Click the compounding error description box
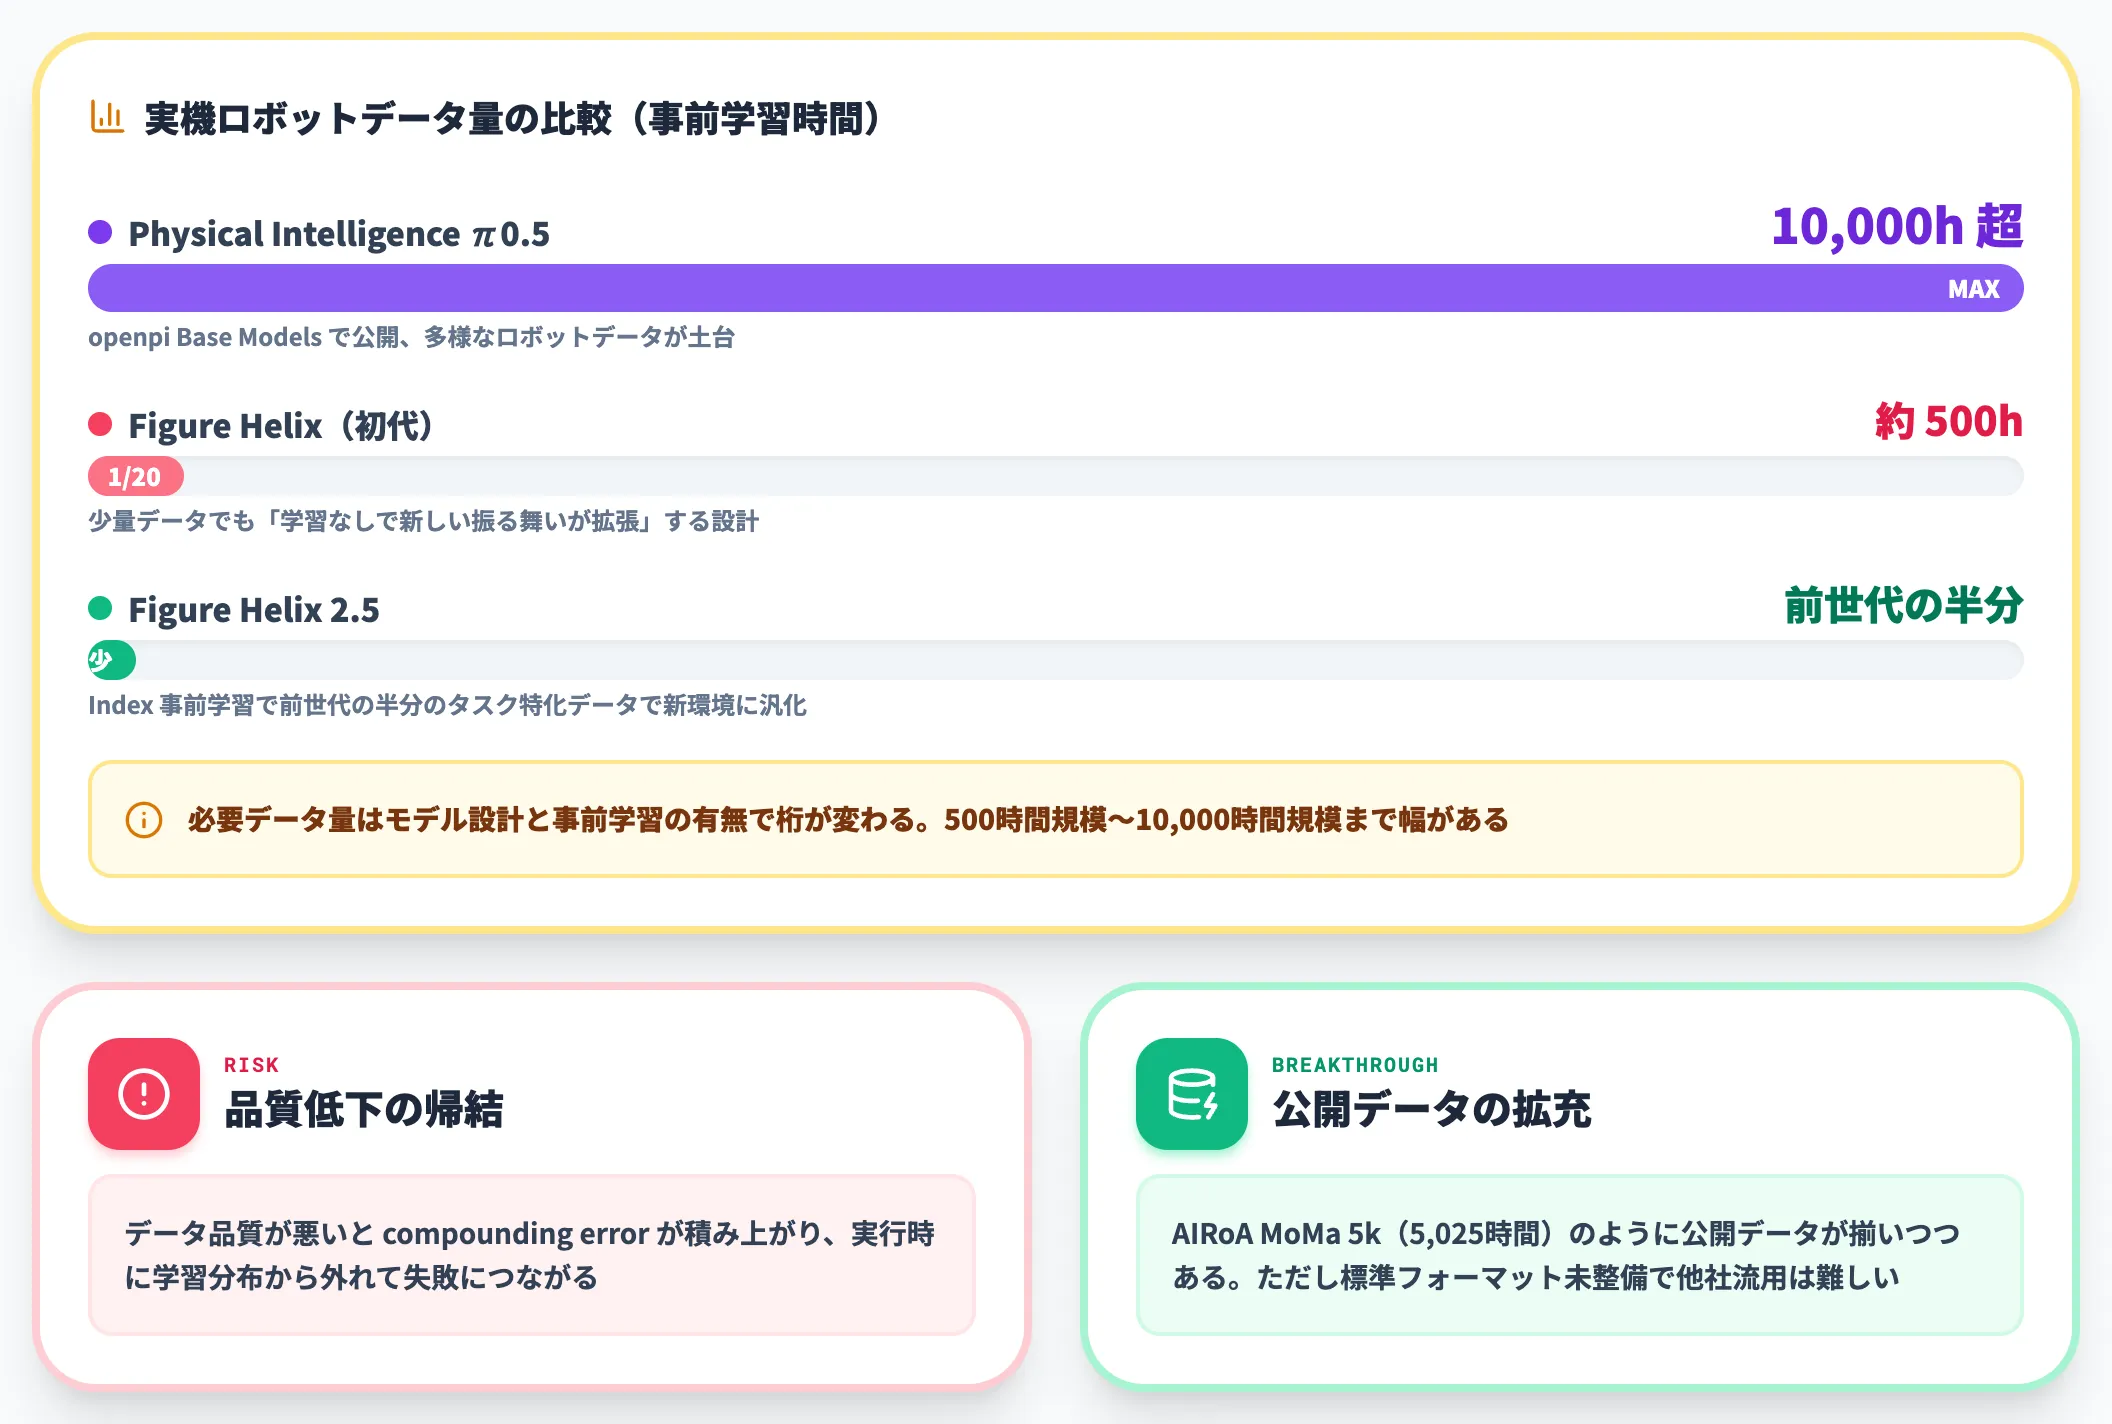This screenshot has height=1424, width=2112. coord(532,1255)
